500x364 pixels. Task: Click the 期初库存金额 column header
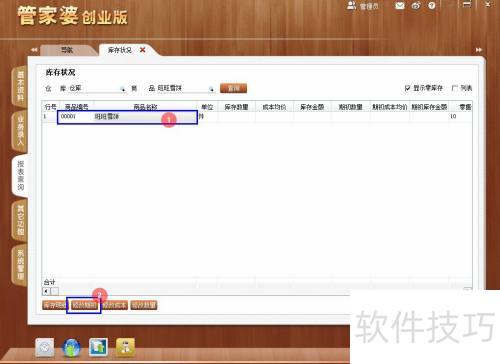click(429, 107)
